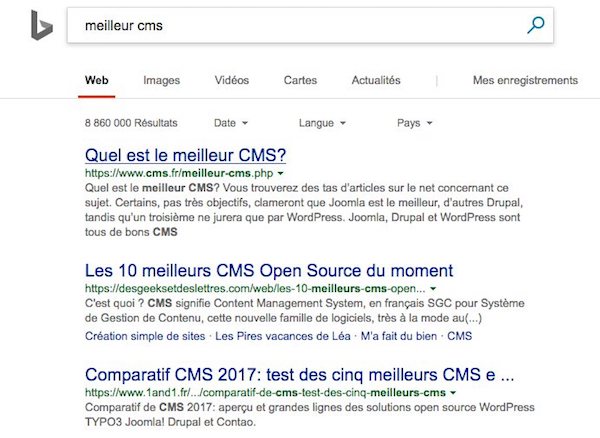The width and height of the screenshot is (600, 438).
Task: Open Mes enregistrements
Action: (525, 80)
